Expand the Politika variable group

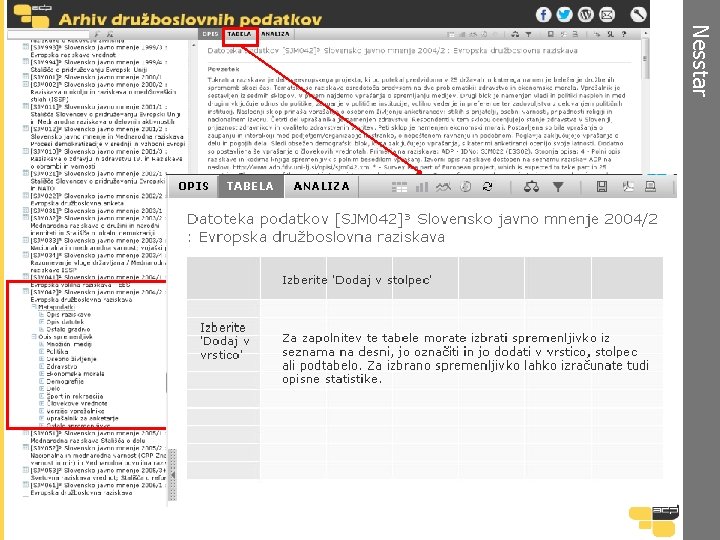pyautogui.click(x=41, y=351)
